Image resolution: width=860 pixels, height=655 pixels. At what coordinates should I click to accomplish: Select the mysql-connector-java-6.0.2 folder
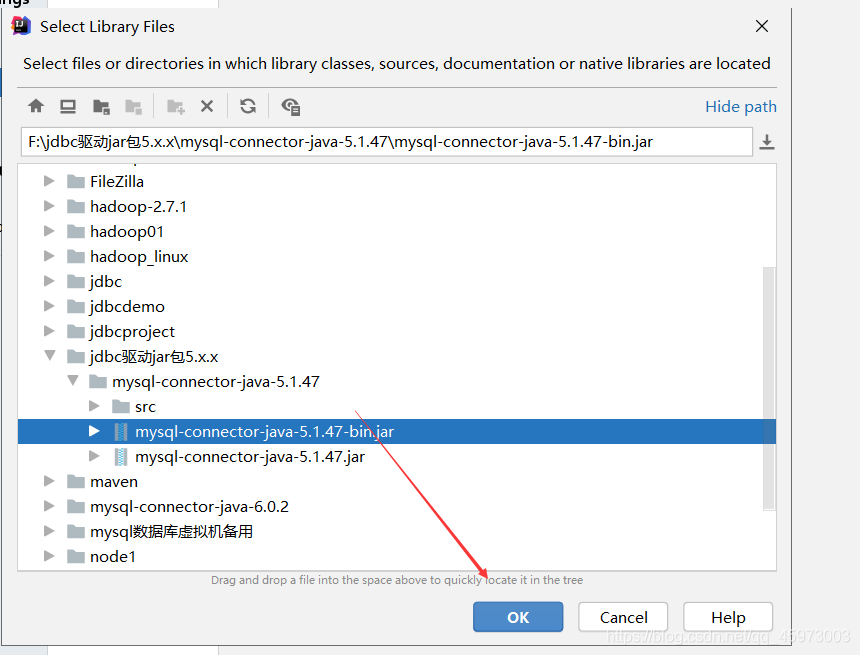pyautogui.click(x=189, y=507)
